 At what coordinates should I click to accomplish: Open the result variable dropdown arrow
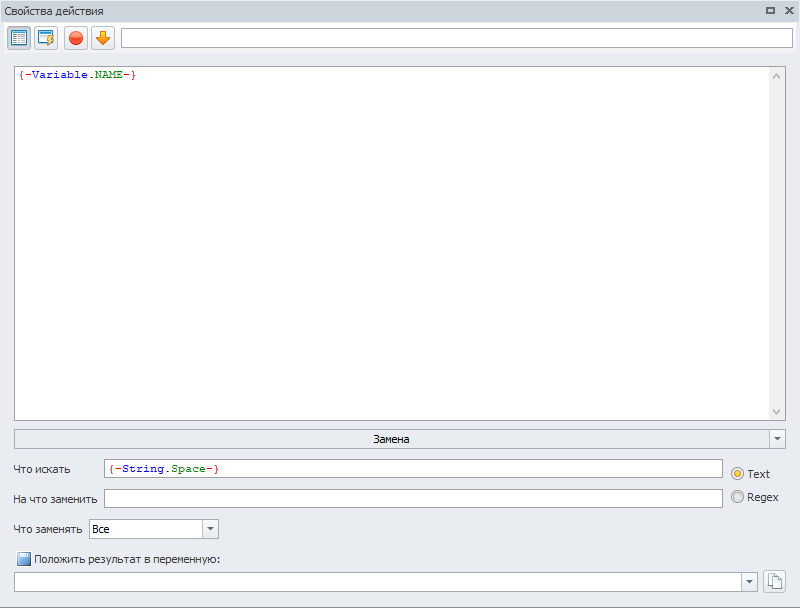[749, 582]
